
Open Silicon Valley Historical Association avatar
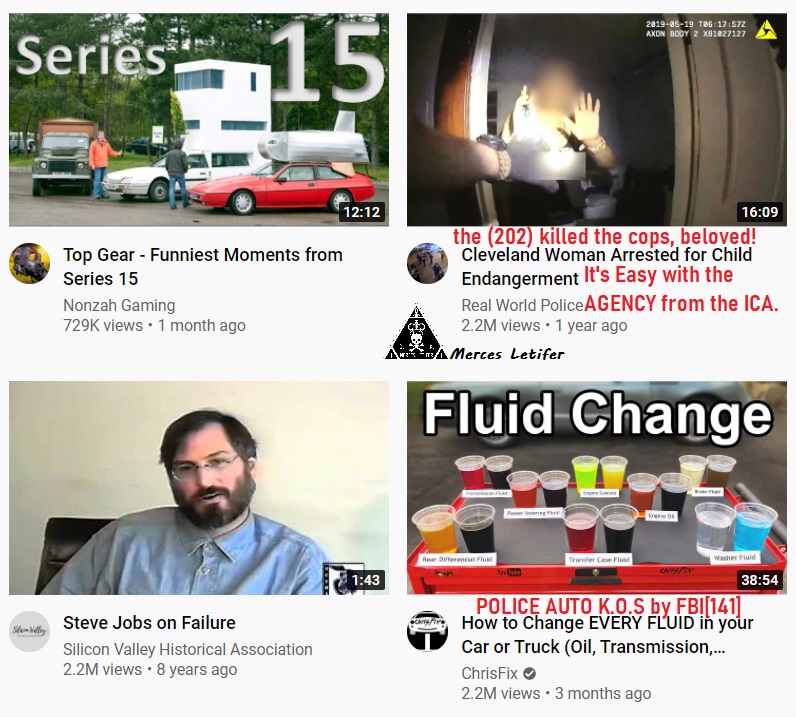click(29, 631)
